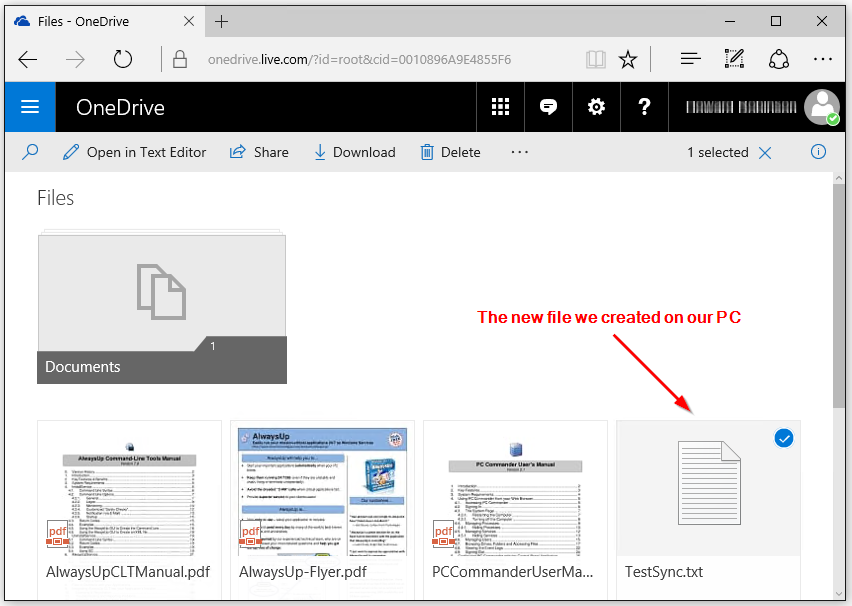The width and height of the screenshot is (852, 606).
Task: Open a new browser tab
Action: point(221,22)
